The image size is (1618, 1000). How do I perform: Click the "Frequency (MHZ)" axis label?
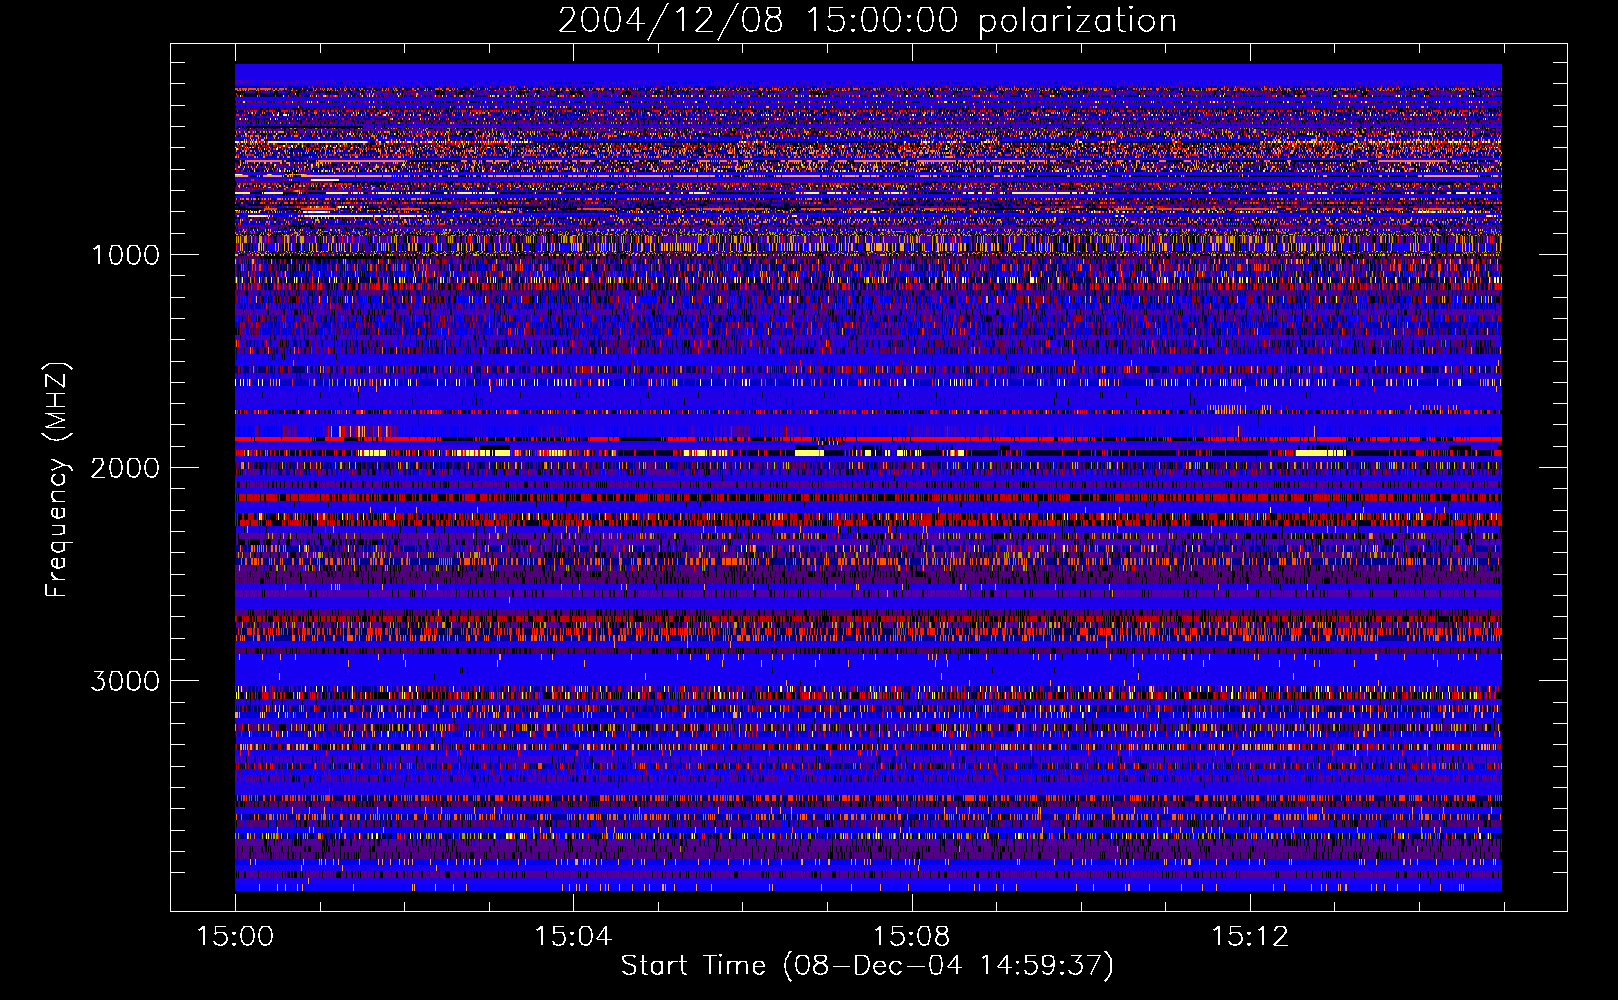tap(58, 480)
